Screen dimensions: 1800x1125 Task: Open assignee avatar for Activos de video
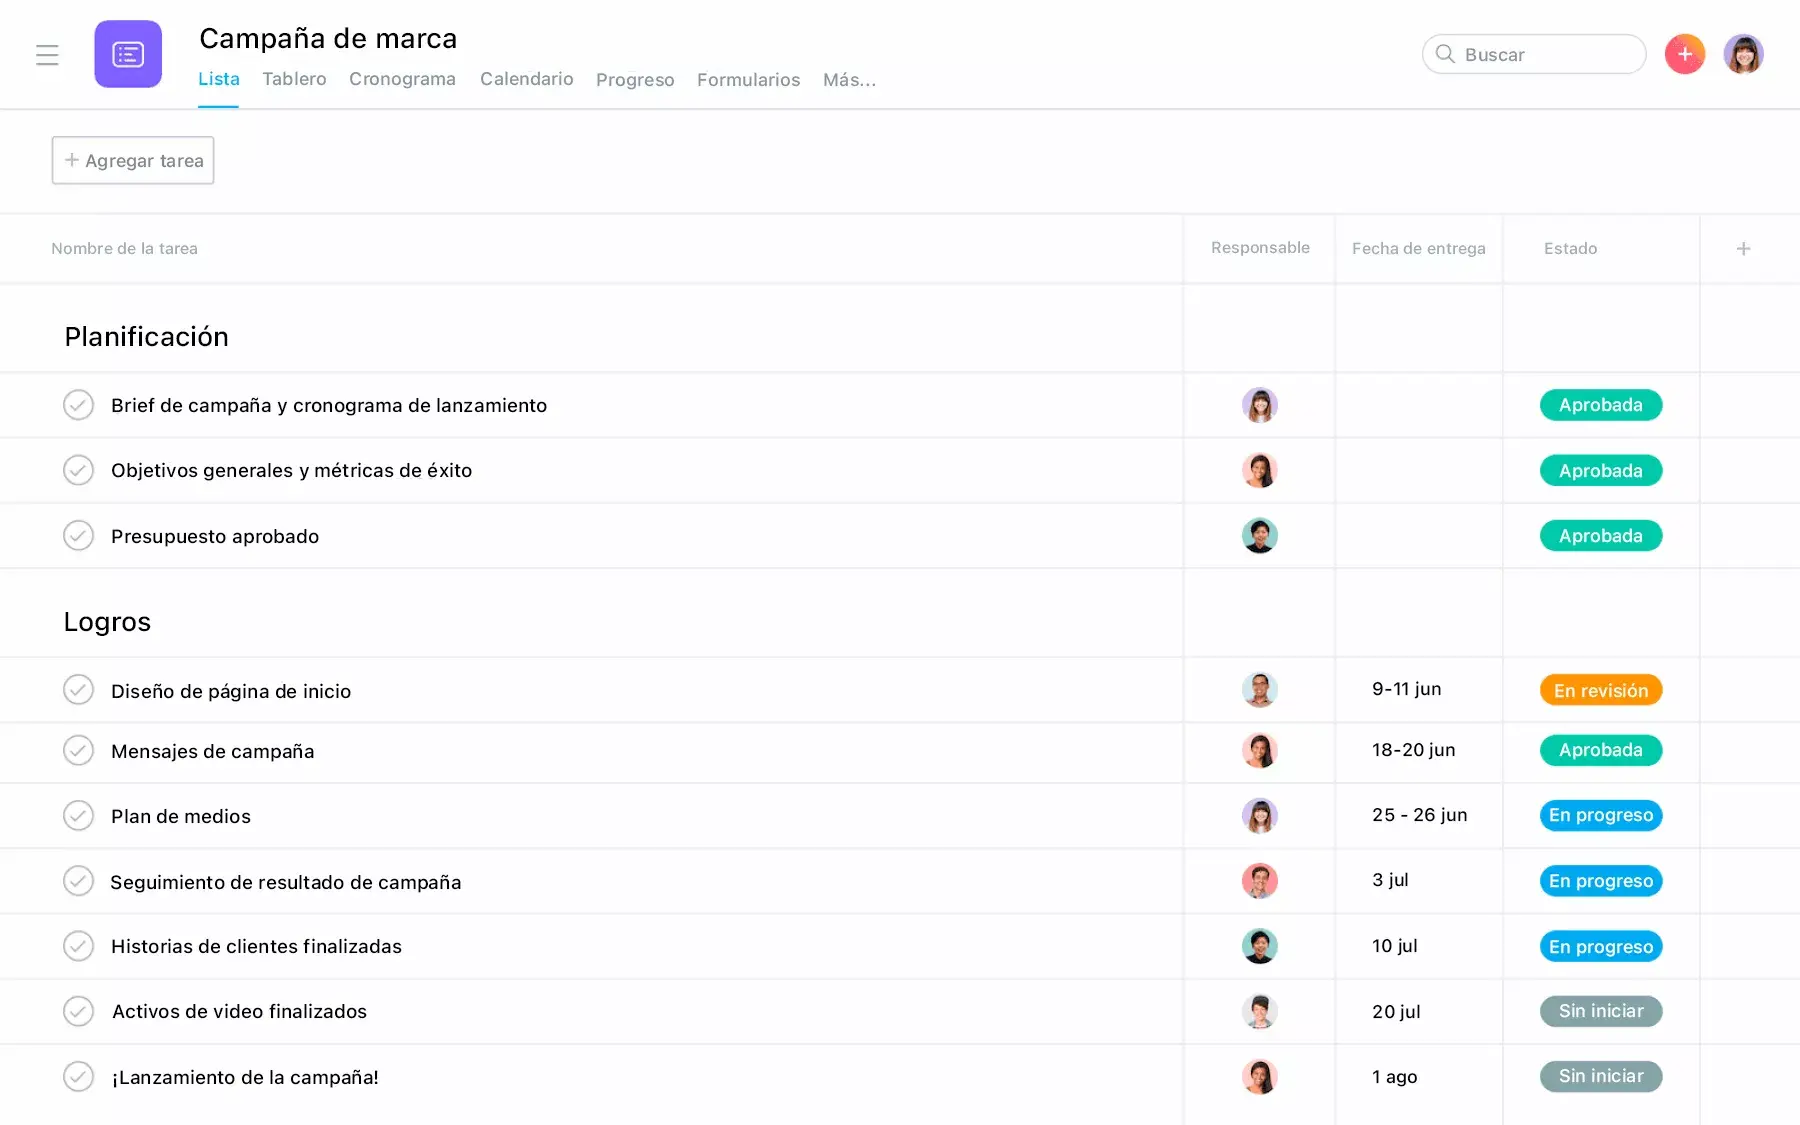coord(1260,1011)
